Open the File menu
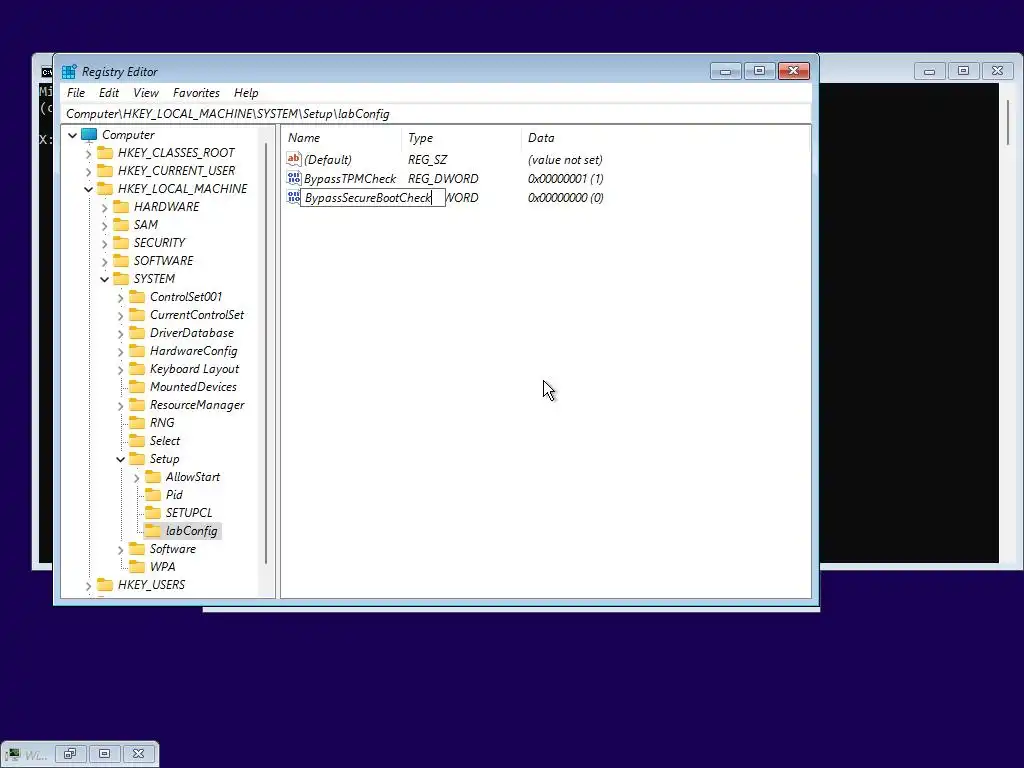 tap(76, 93)
